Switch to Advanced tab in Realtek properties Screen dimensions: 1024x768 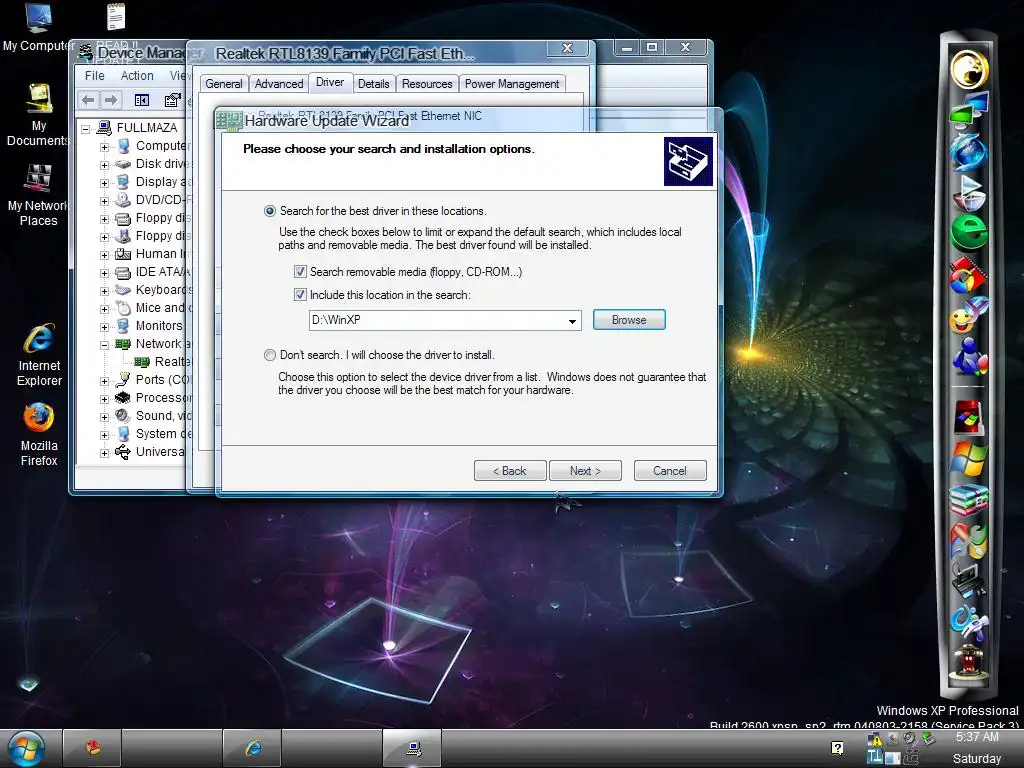[x=279, y=84]
